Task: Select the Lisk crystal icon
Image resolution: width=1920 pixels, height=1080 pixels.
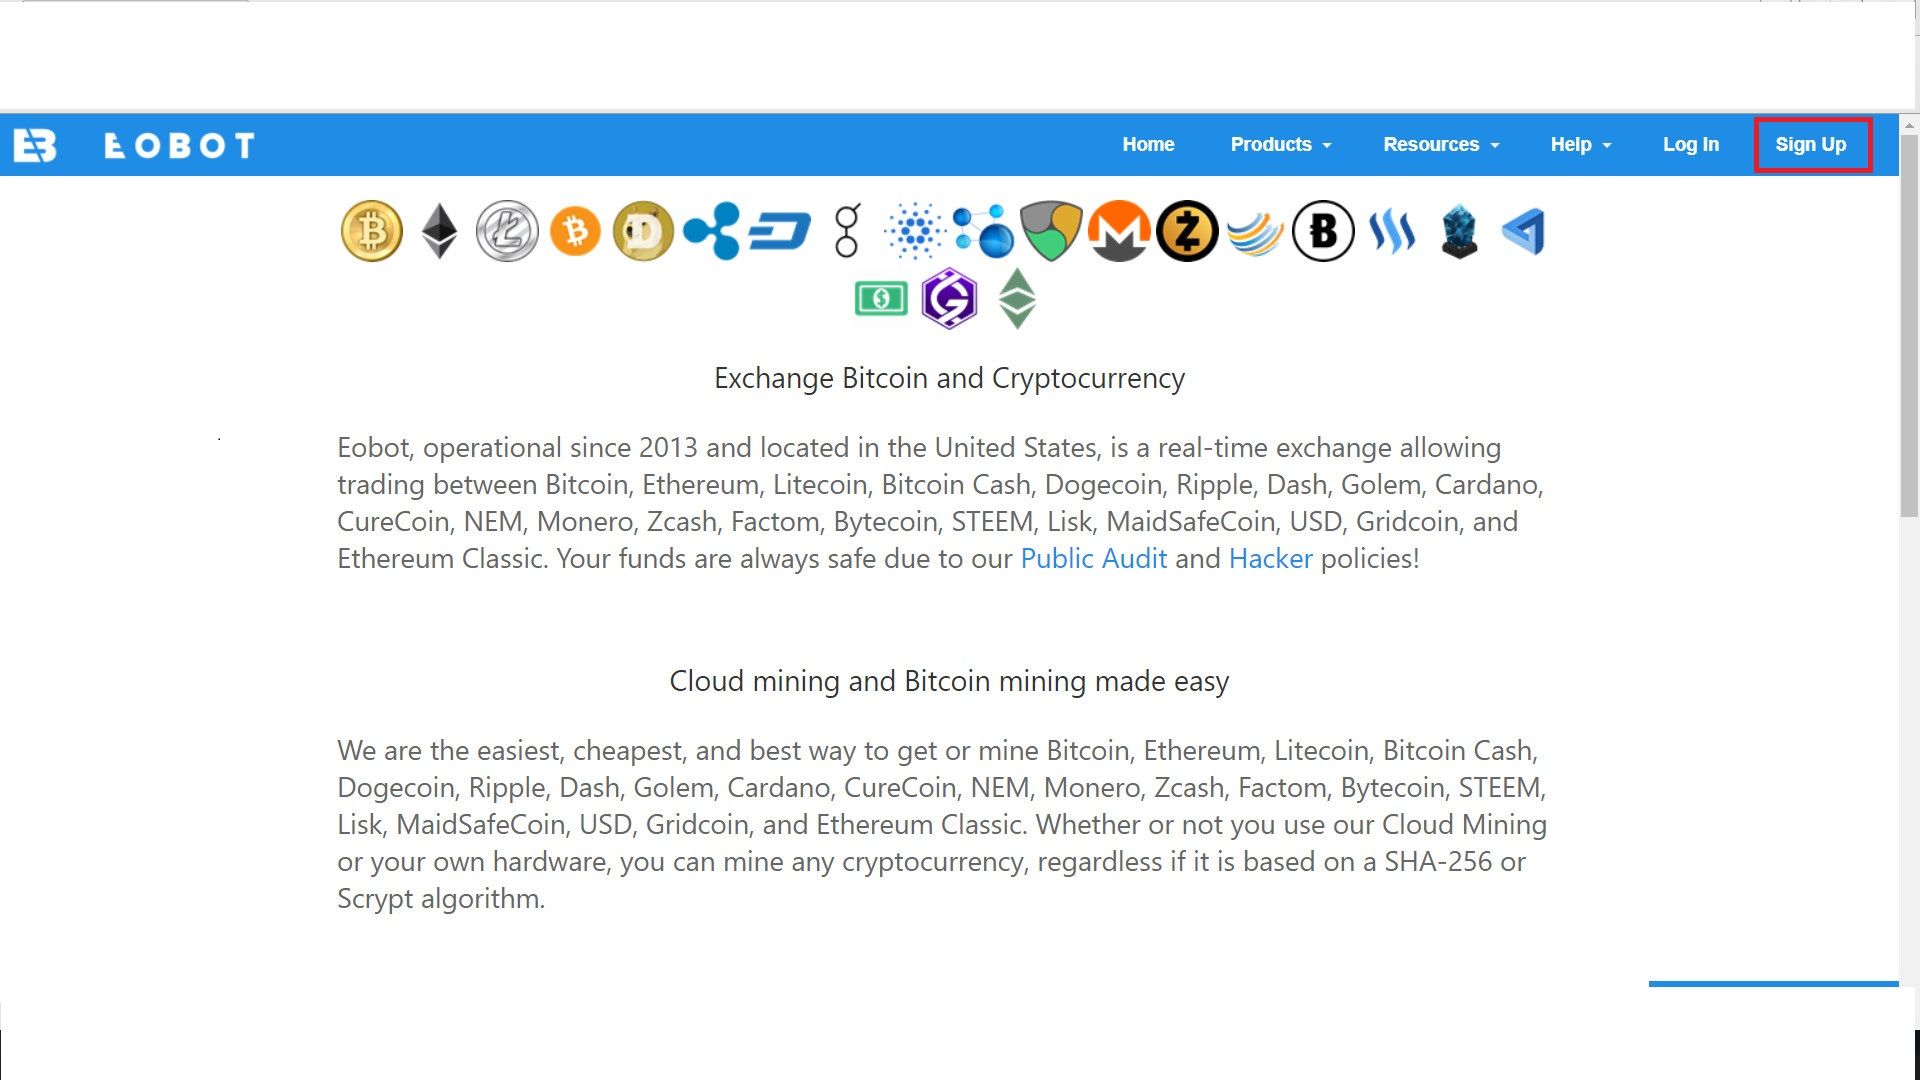Action: (1459, 231)
